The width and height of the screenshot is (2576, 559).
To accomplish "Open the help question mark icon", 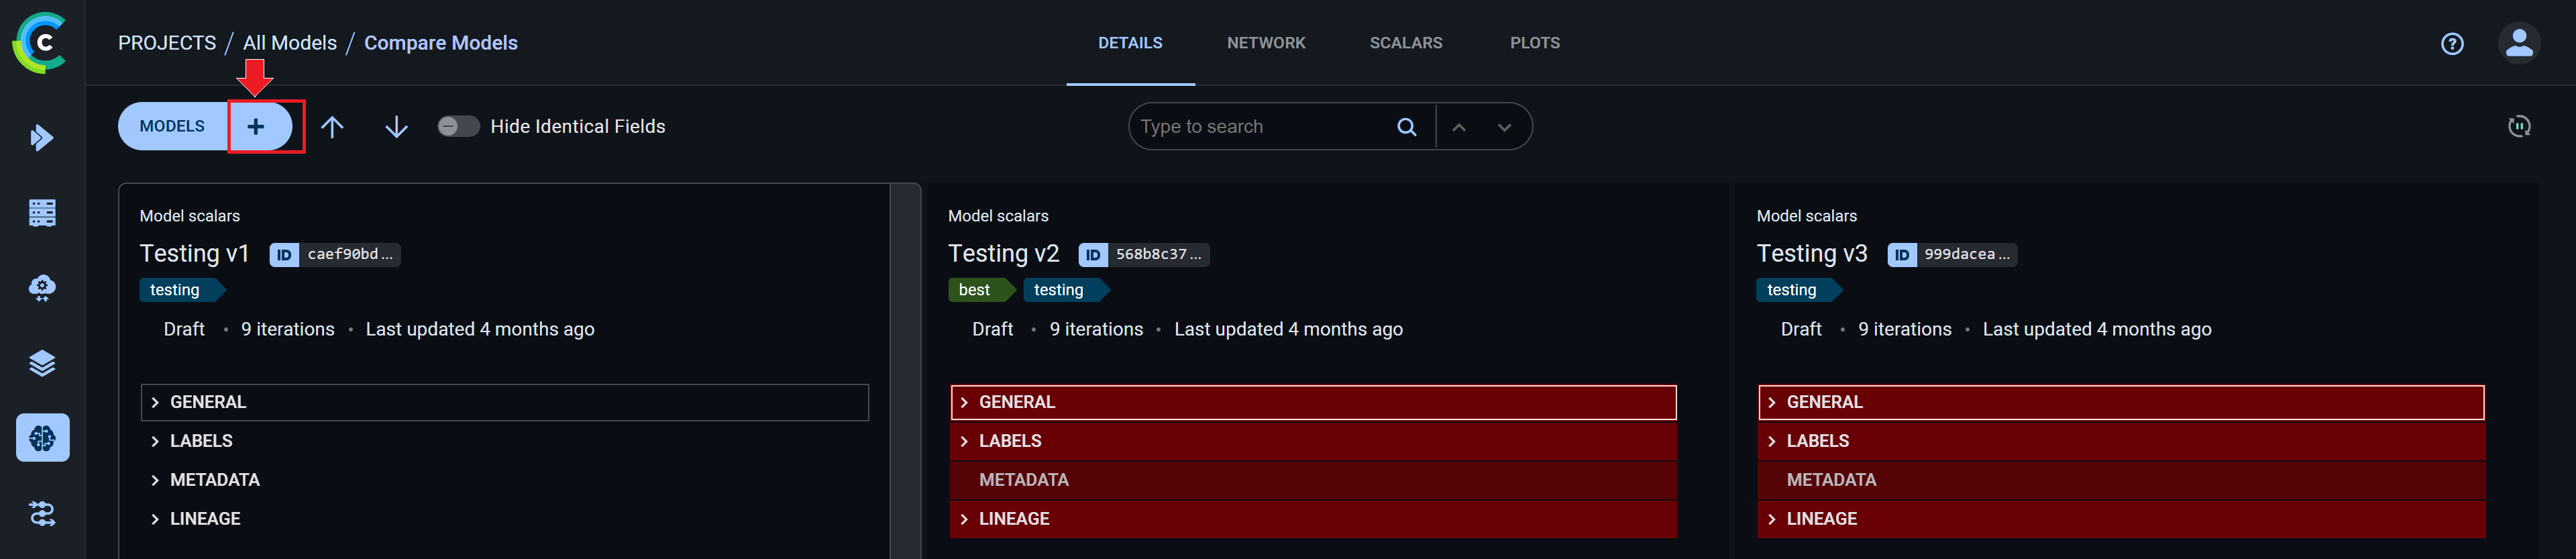I will pos(2451,43).
